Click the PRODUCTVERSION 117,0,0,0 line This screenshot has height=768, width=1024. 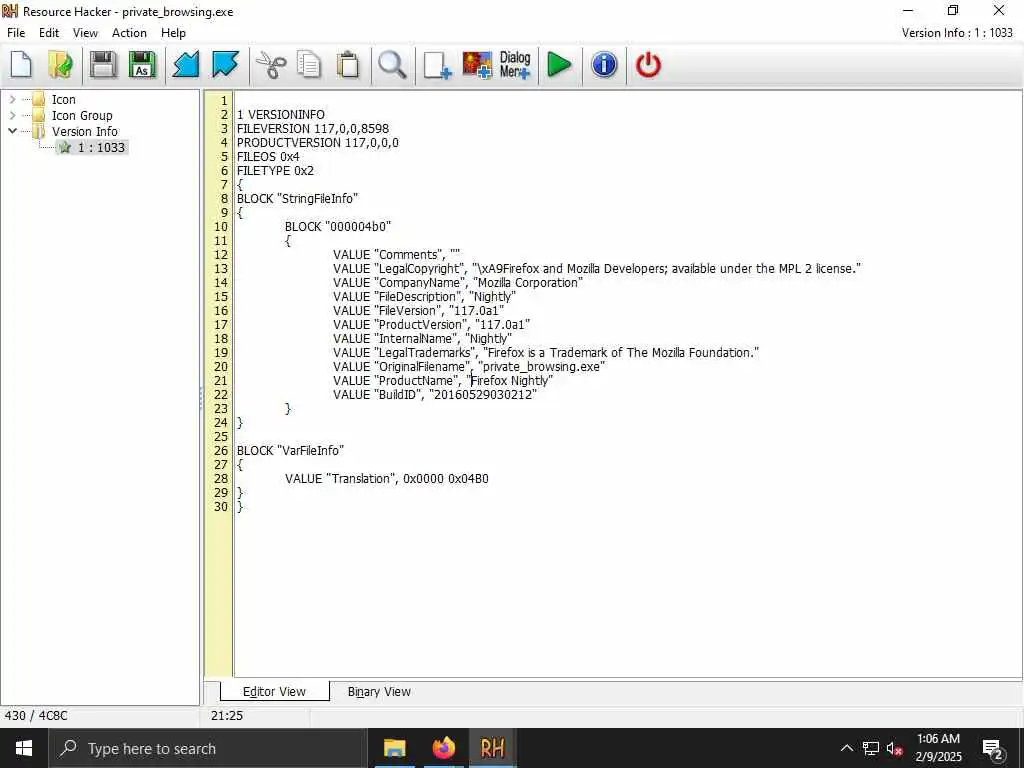point(317,142)
